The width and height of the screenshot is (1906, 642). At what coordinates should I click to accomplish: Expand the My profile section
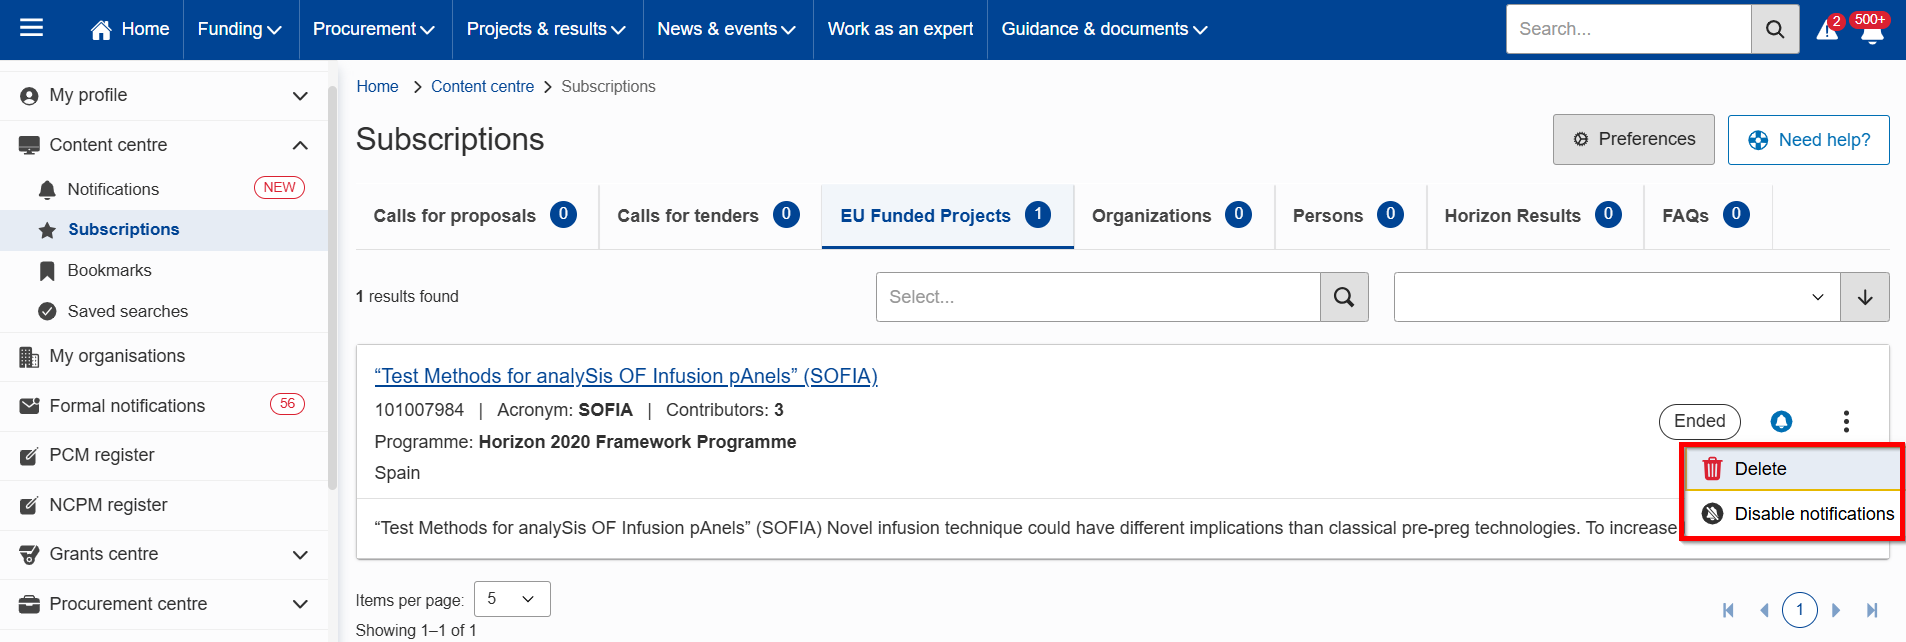tap(300, 96)
